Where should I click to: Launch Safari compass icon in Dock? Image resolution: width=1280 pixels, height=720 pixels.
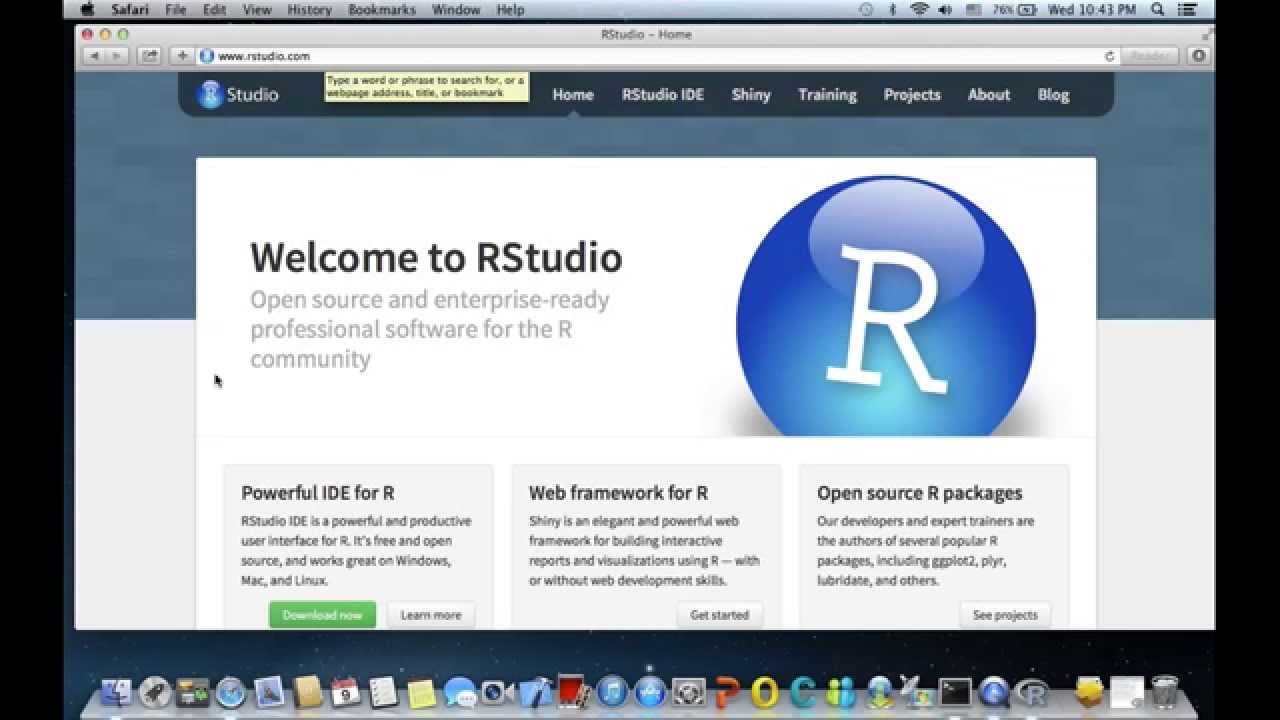point(231,692)
